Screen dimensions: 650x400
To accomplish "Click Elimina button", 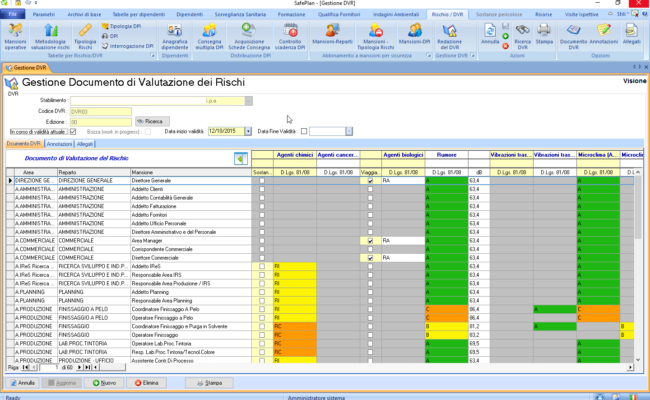I will pos(146,383).
